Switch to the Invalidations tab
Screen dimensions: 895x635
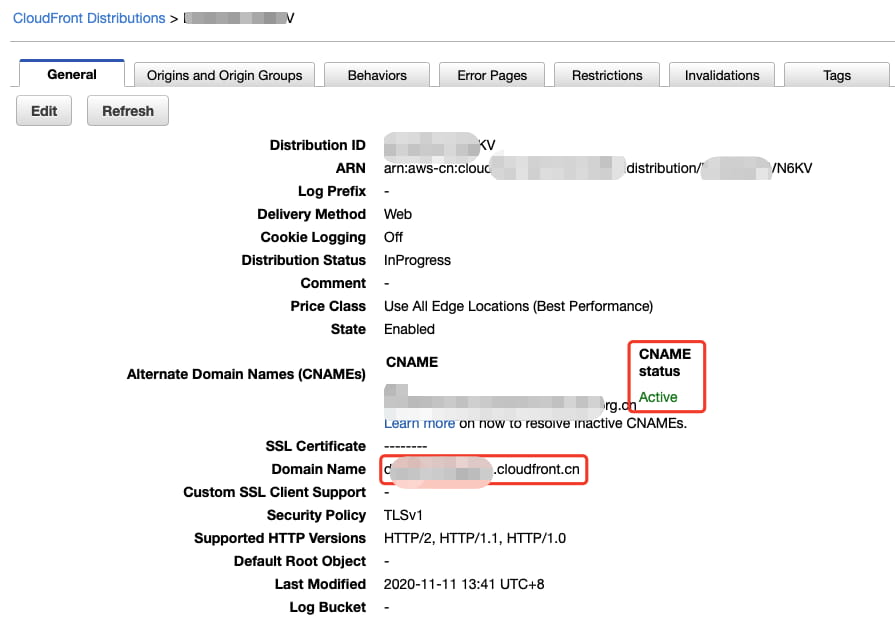point(722,75)
